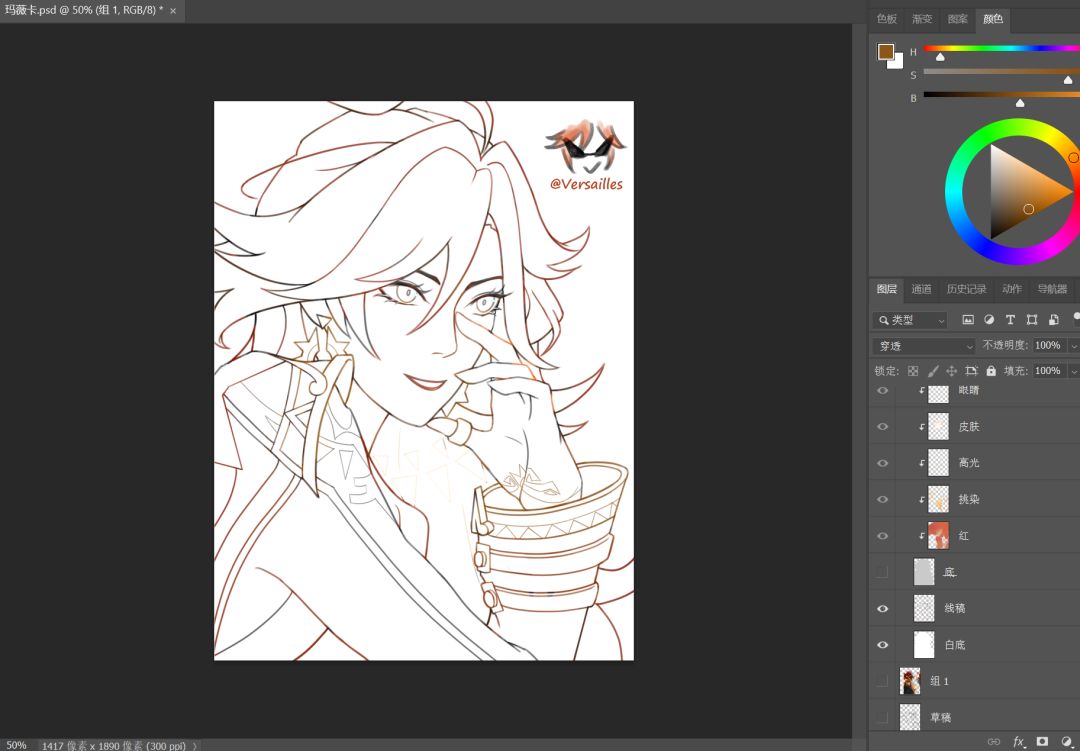This screenshot has height=751, width=1080.
Task: Filter layers by shape layer icon
Action: click(x=1032, y=320)
